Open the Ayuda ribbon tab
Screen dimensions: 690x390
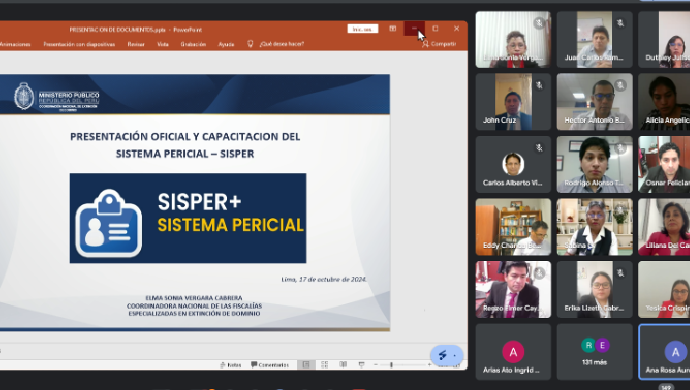click(x=226, y=44)
